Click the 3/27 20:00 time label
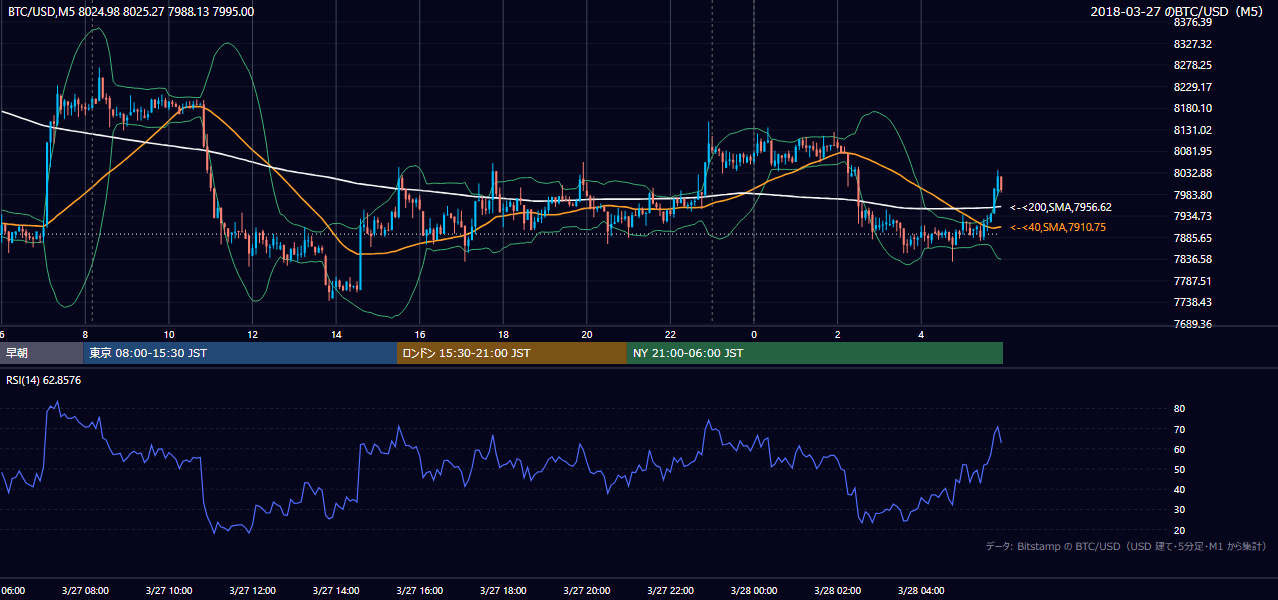1278x600 pixels. (586, 590)
